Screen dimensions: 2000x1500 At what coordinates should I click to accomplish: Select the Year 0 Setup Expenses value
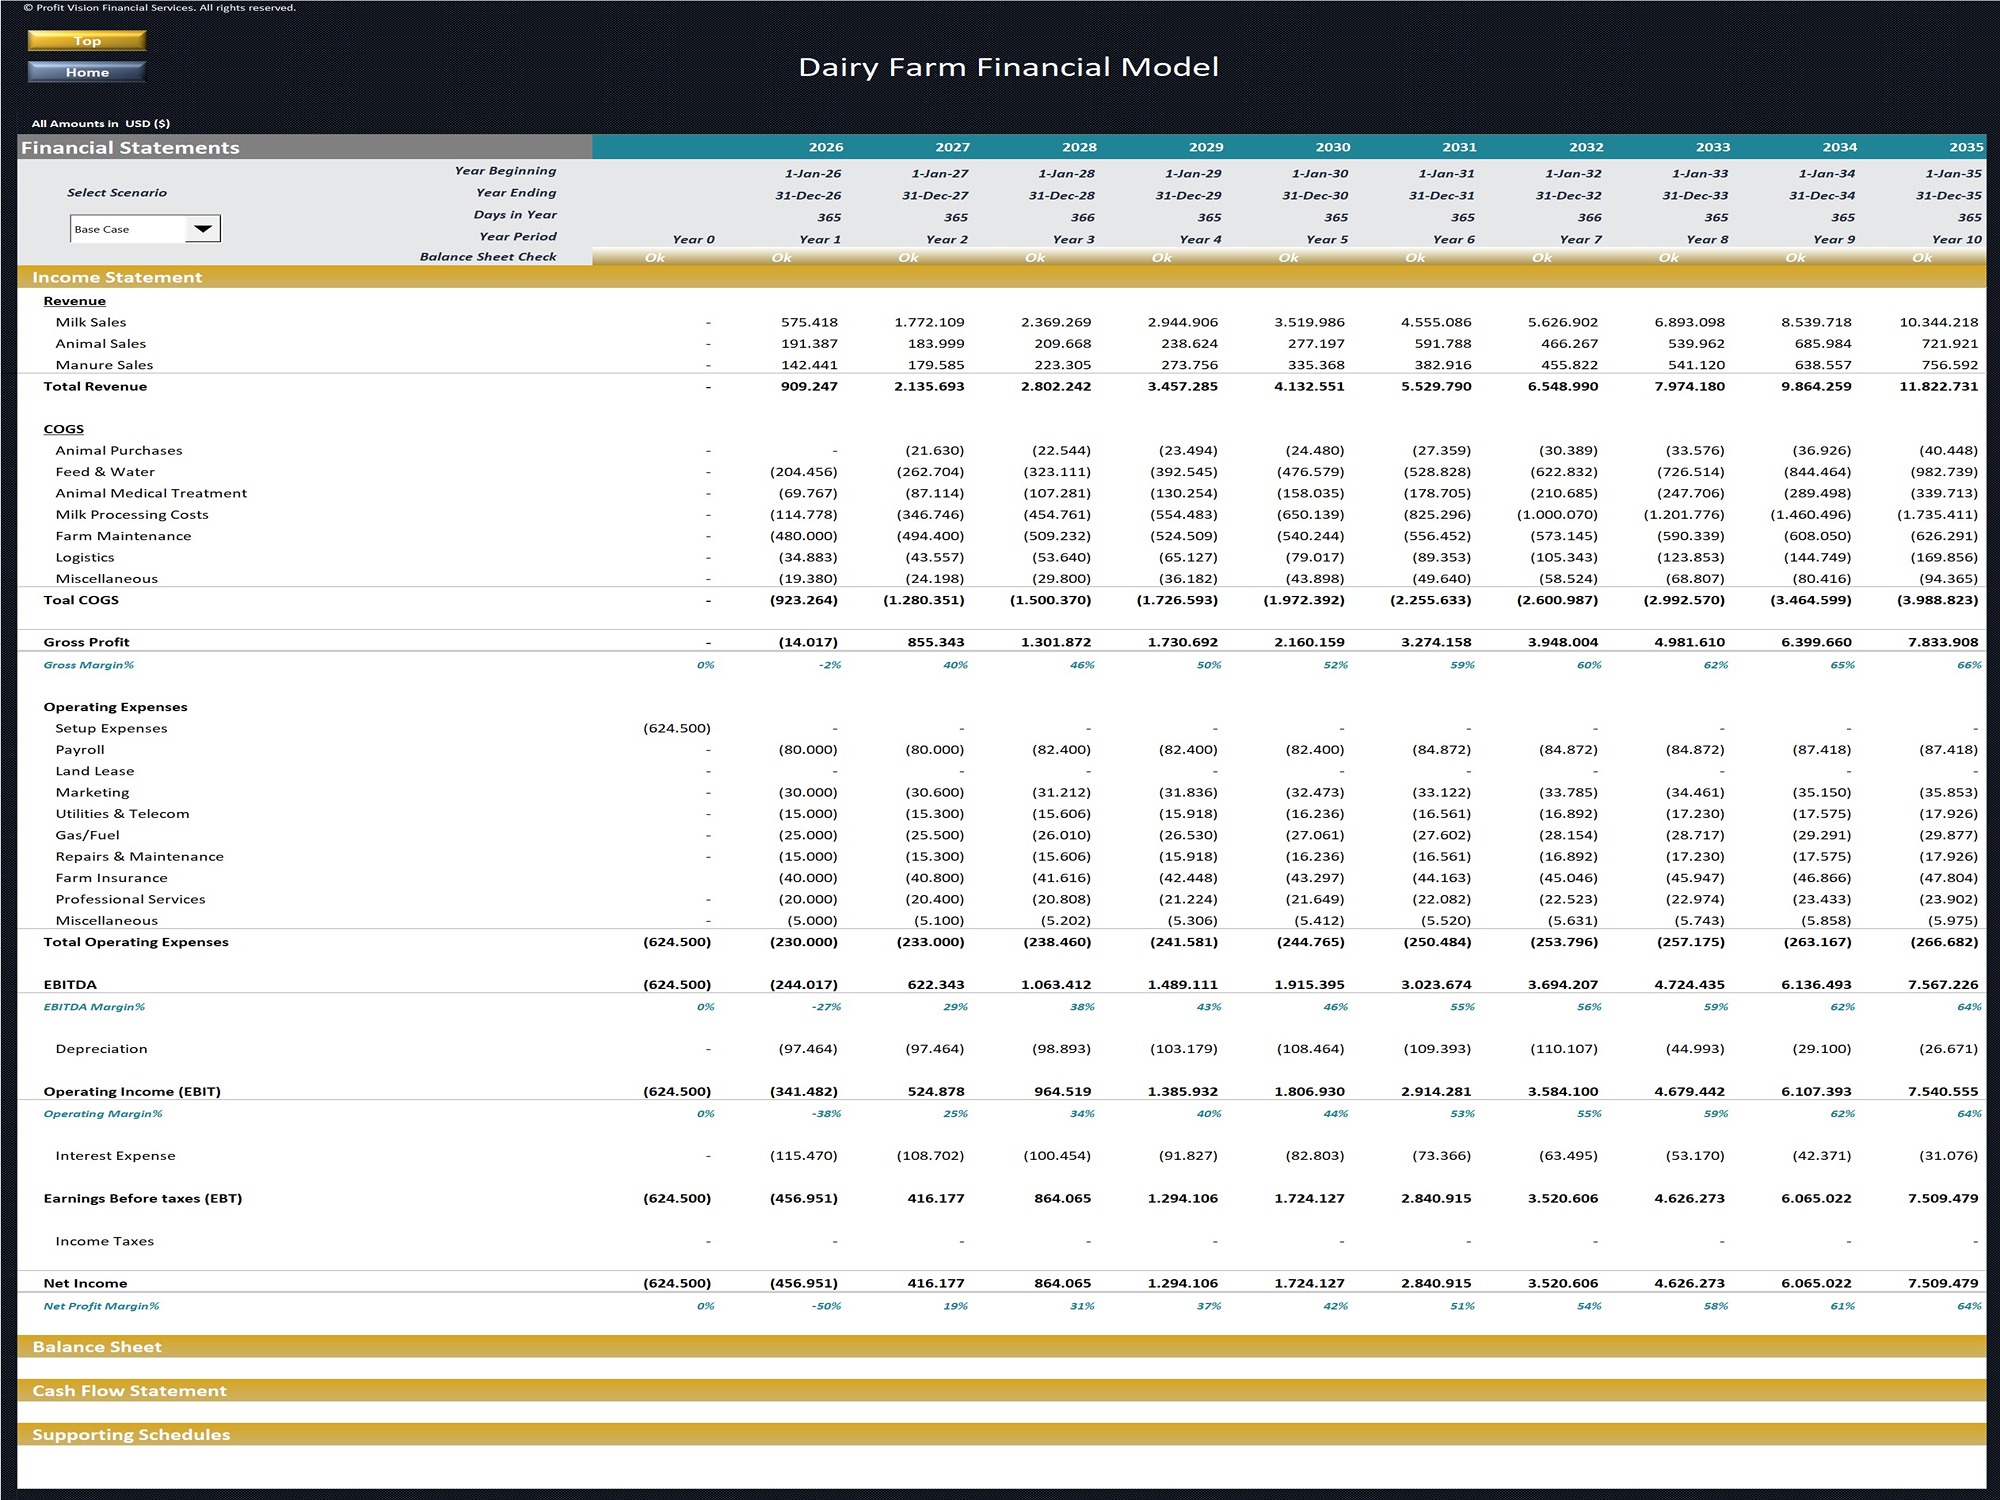point(677,728)
